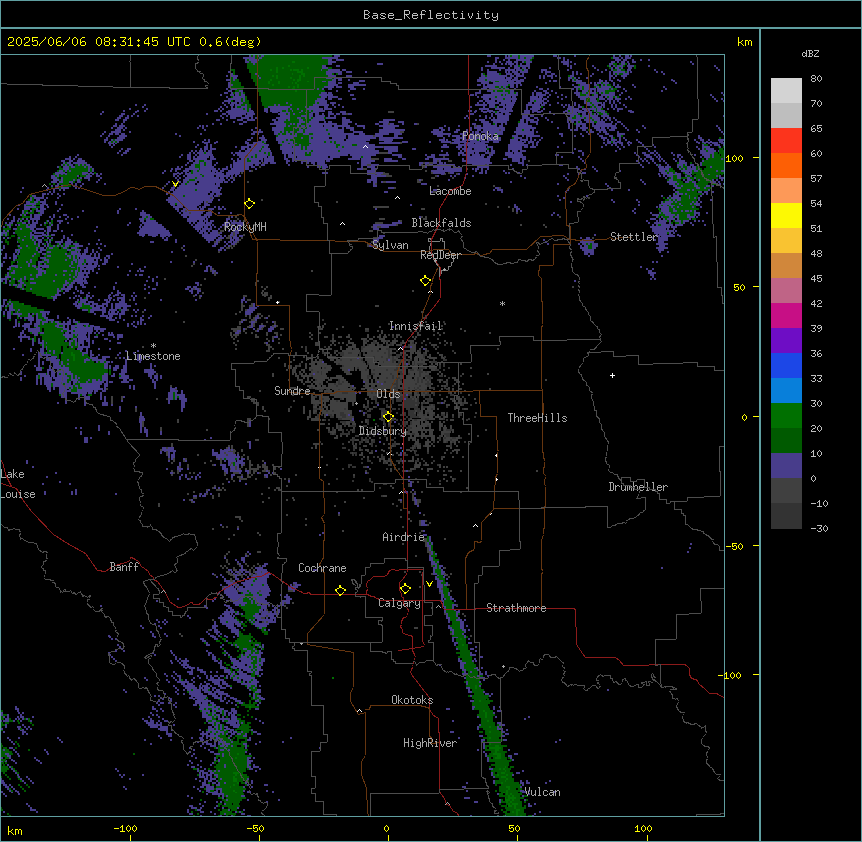Viewport: 862px width, 842px height.
Task: Select the Calgary city label
Action: [399, 603]
